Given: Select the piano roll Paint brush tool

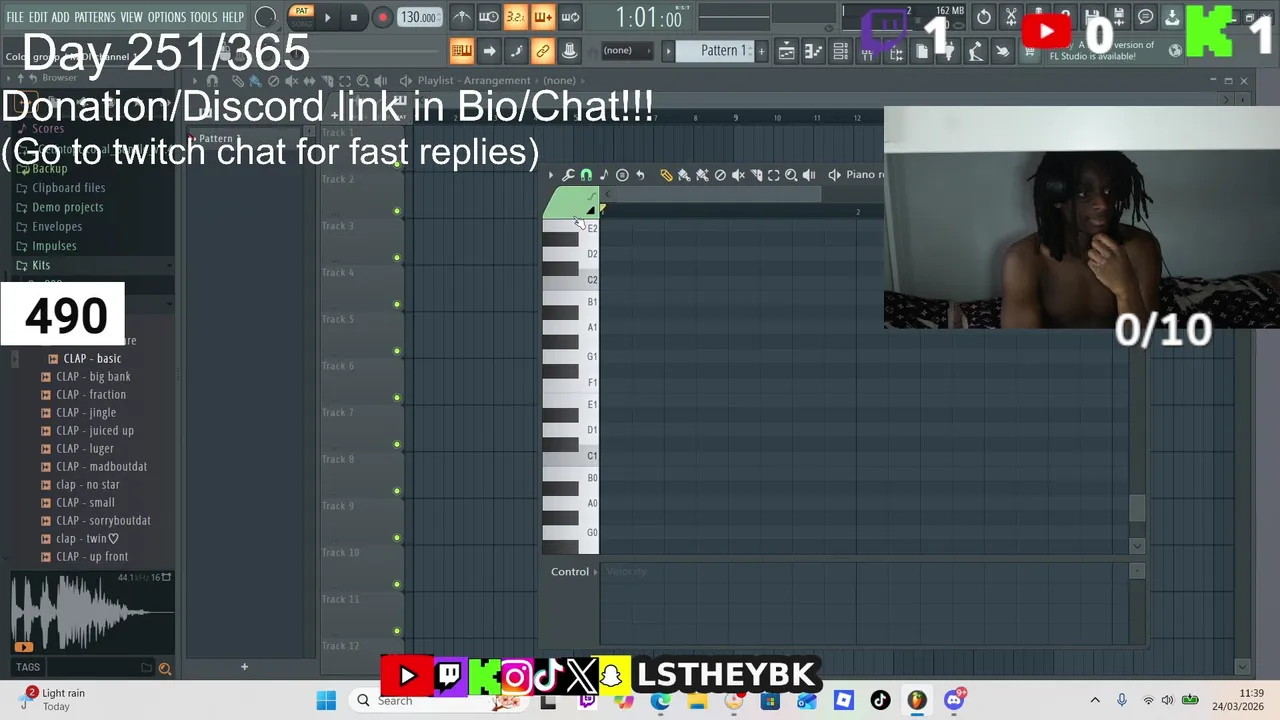Looking at the screenshot, I should [684, 175].
